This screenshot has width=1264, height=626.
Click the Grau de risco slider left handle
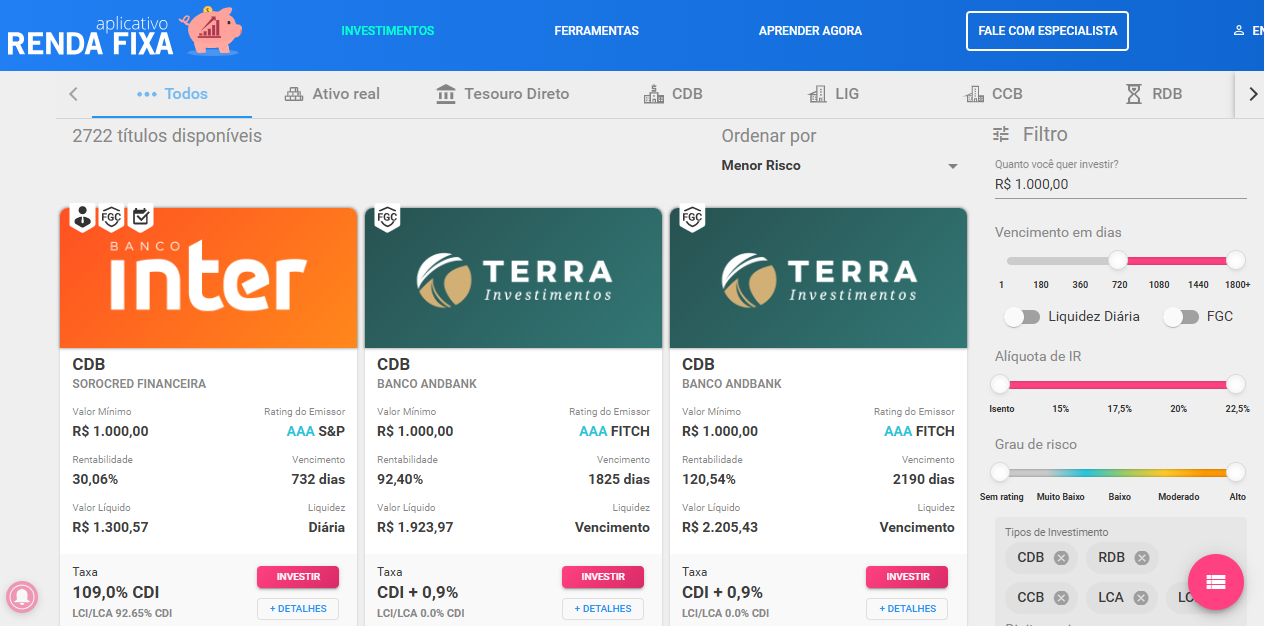tap(999, 472)
